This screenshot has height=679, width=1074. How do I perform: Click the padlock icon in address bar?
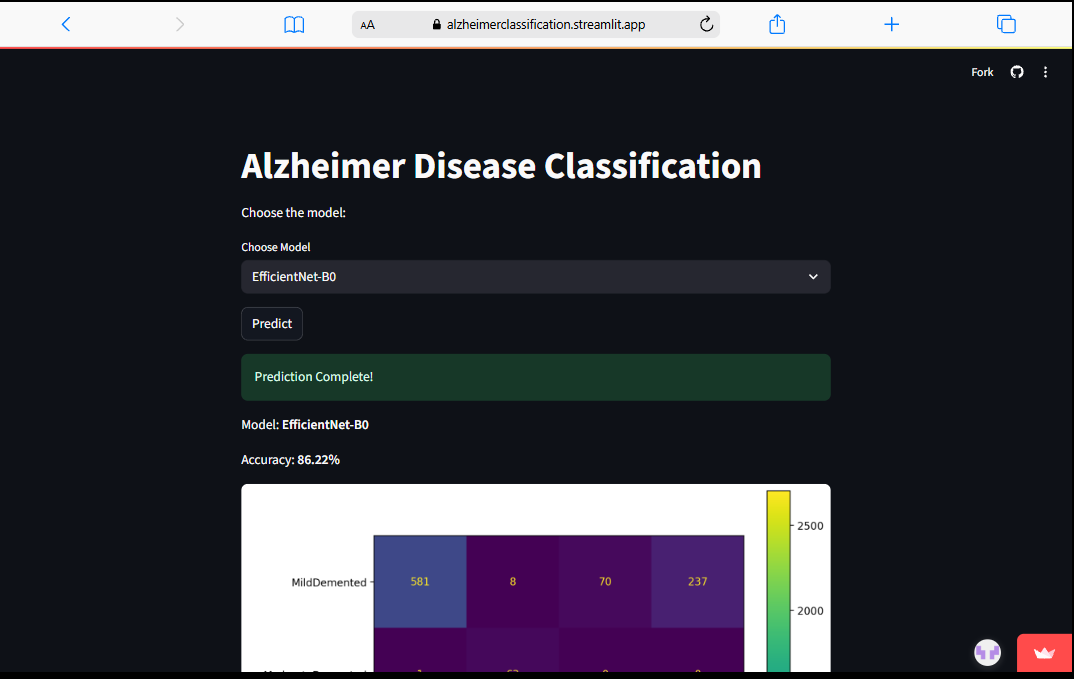(437, 25)
